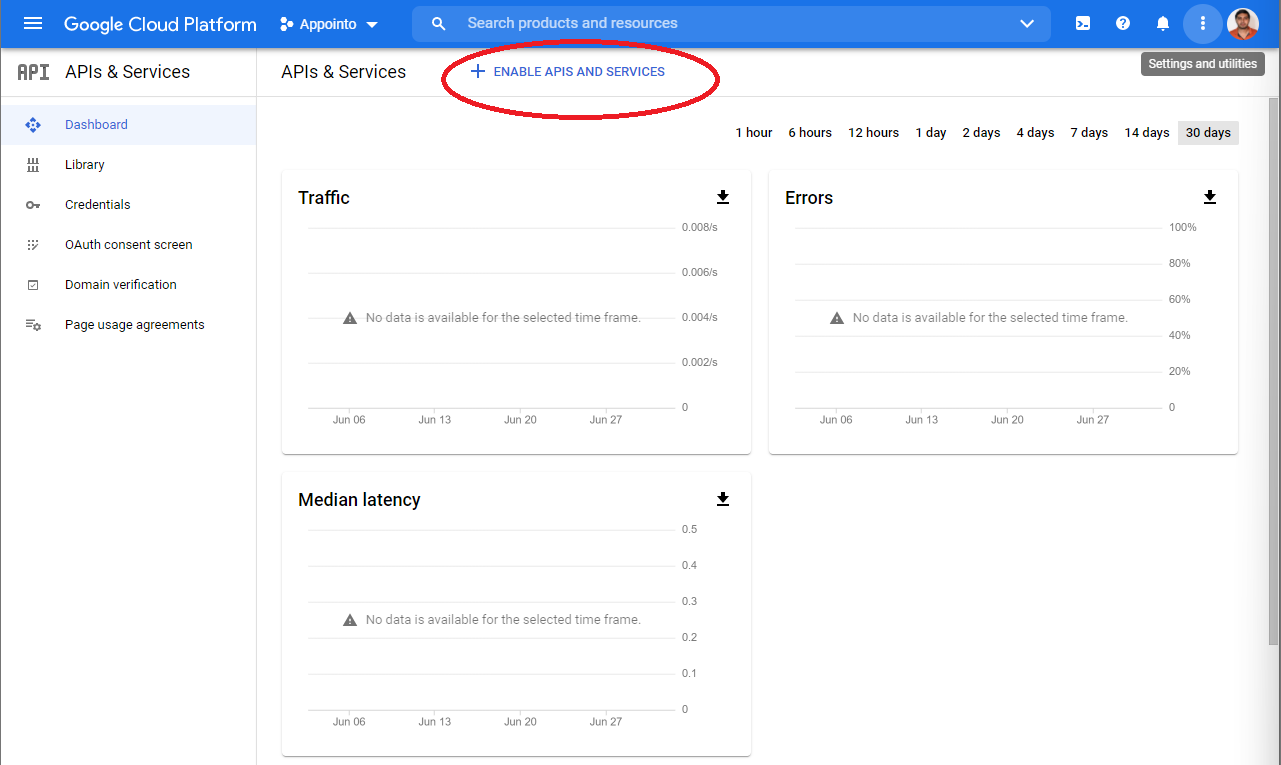Click the search magnifier icon
The width and height of the screenshot is (1281, 765).
tap(438, 23)
